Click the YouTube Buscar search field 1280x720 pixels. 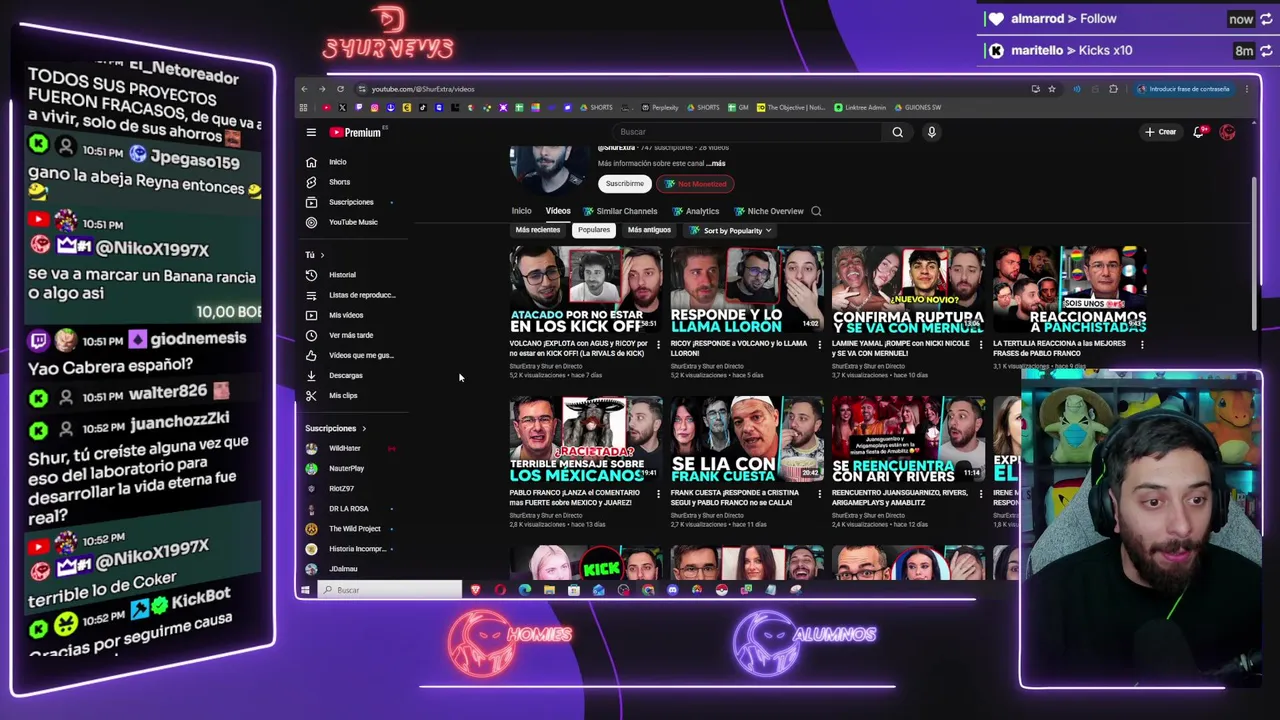tap(745, 132)
